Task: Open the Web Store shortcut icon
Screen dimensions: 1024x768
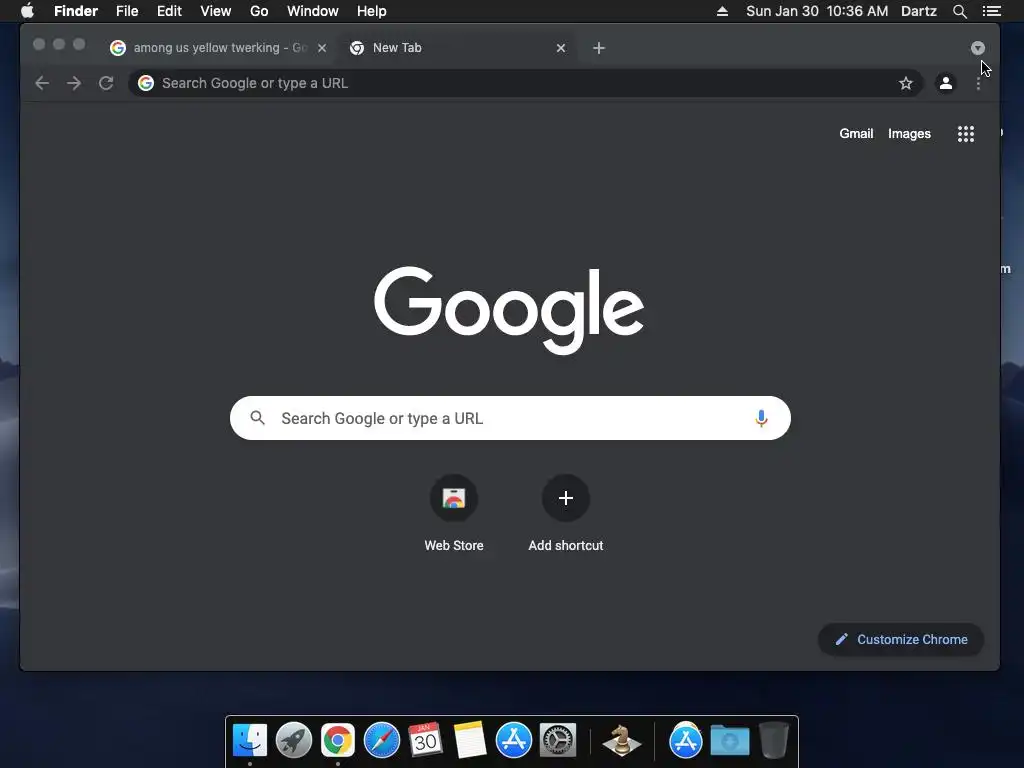Action: click(454, 498)
